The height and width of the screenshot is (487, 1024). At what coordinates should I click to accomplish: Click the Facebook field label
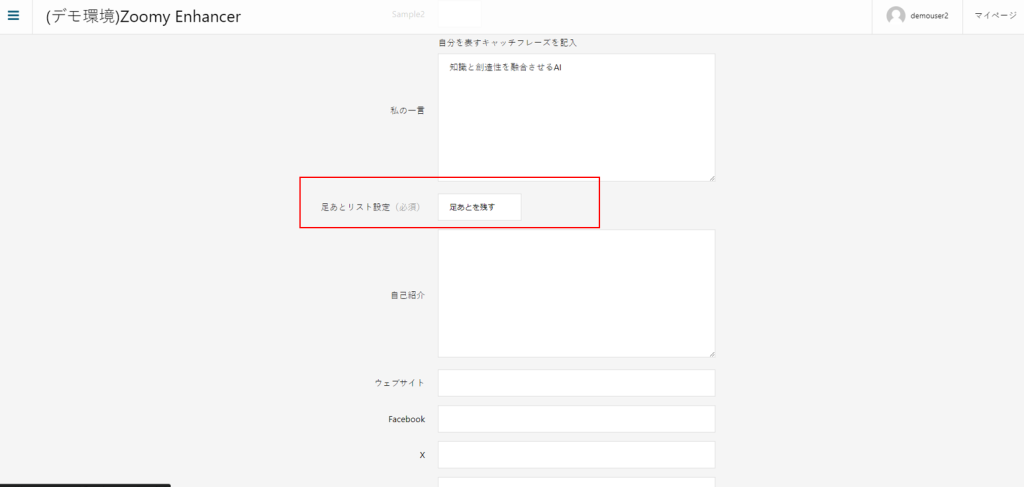point(407,419)
